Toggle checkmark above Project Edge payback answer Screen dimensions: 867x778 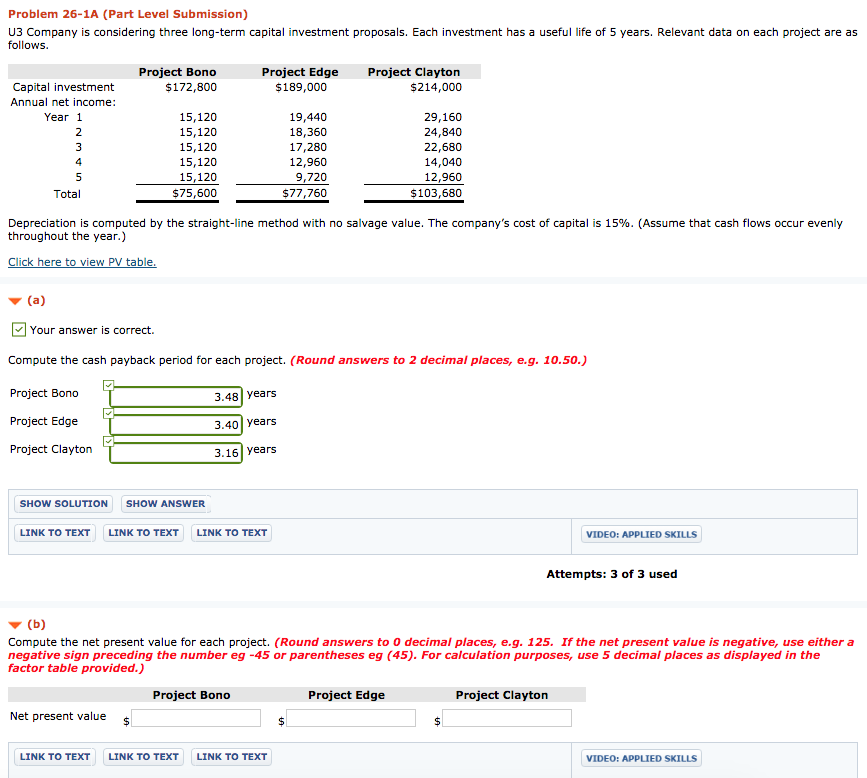tap(108, 412)
